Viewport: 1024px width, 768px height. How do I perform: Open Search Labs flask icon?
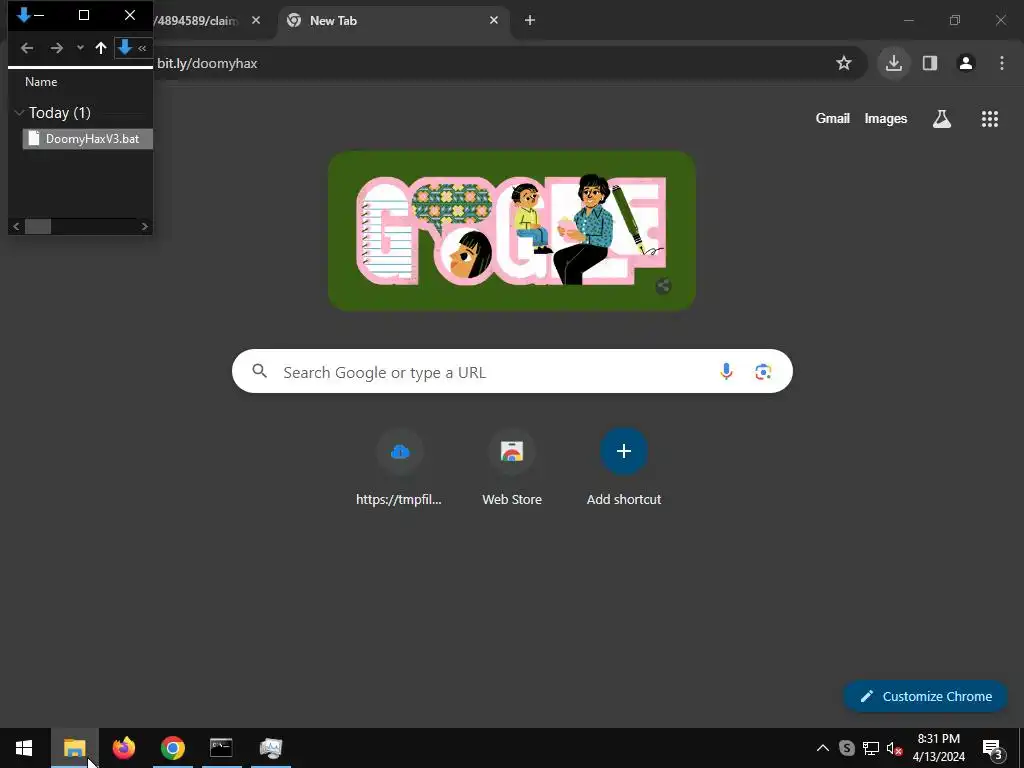pos(942,118)
